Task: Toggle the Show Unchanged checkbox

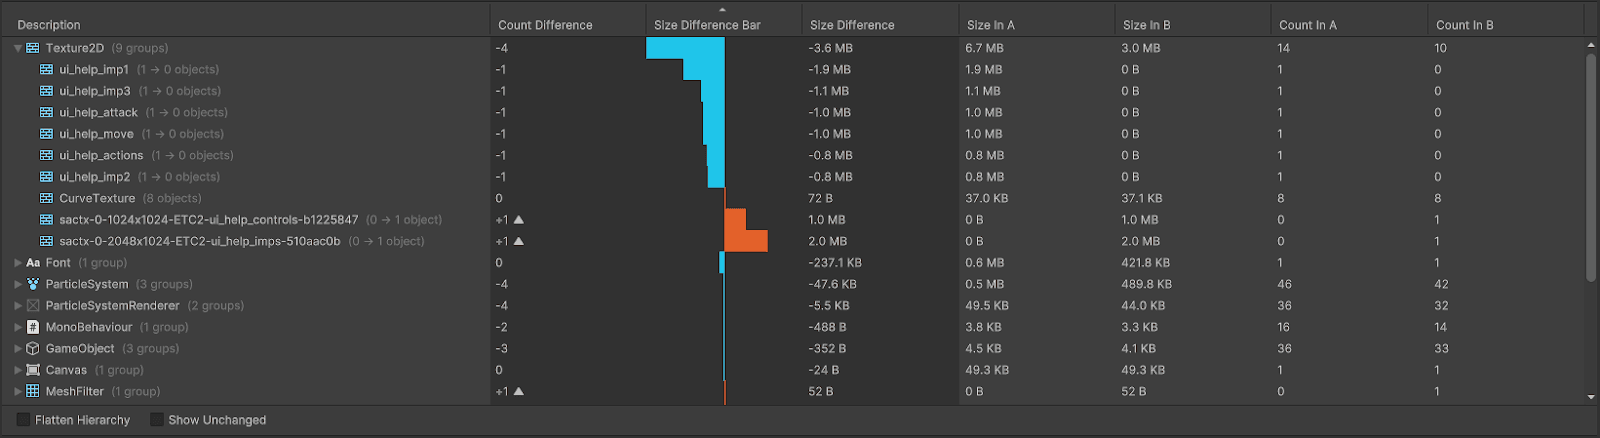Action: [157, 420]
